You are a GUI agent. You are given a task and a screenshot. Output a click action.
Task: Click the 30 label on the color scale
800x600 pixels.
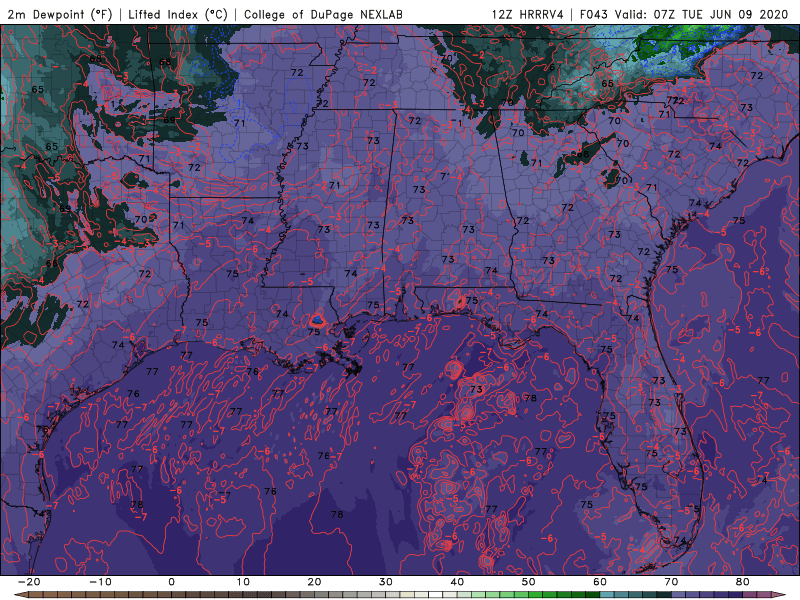point(386,582)
